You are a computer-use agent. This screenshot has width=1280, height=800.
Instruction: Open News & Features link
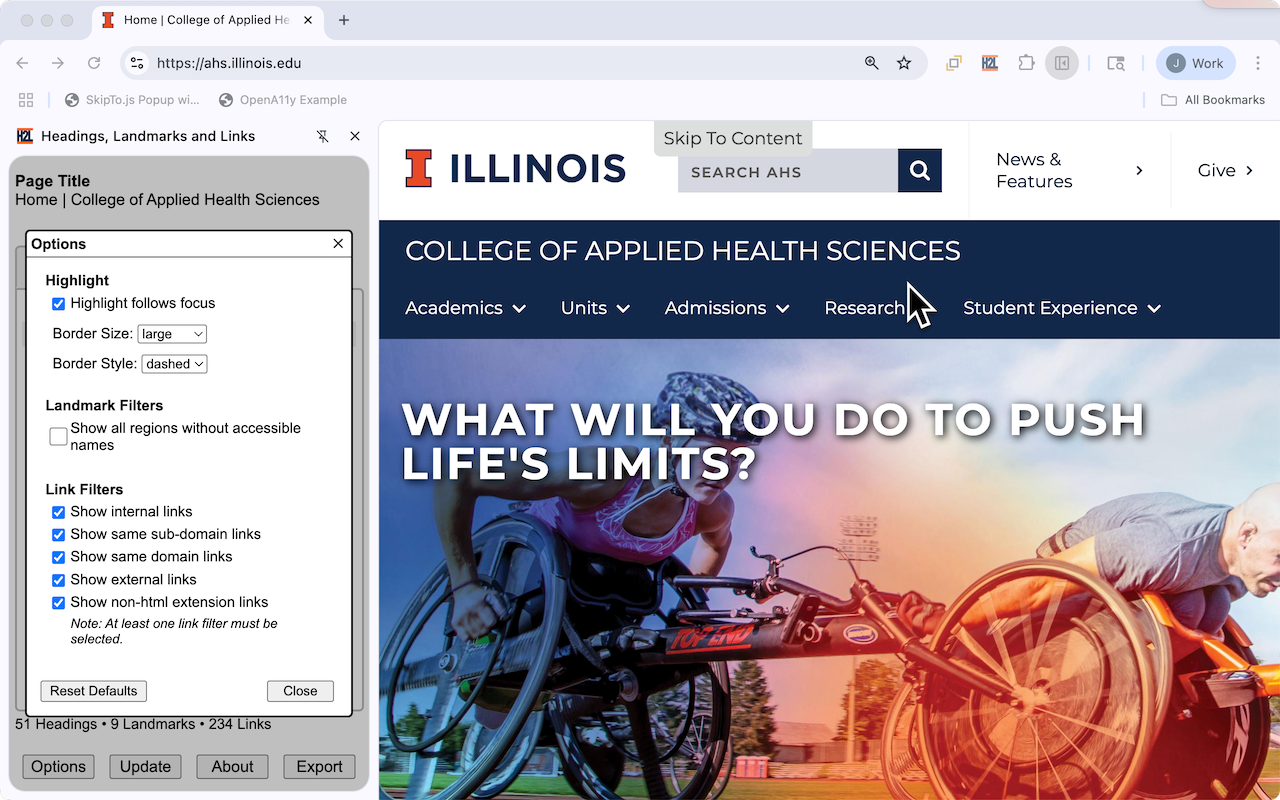1070,170
